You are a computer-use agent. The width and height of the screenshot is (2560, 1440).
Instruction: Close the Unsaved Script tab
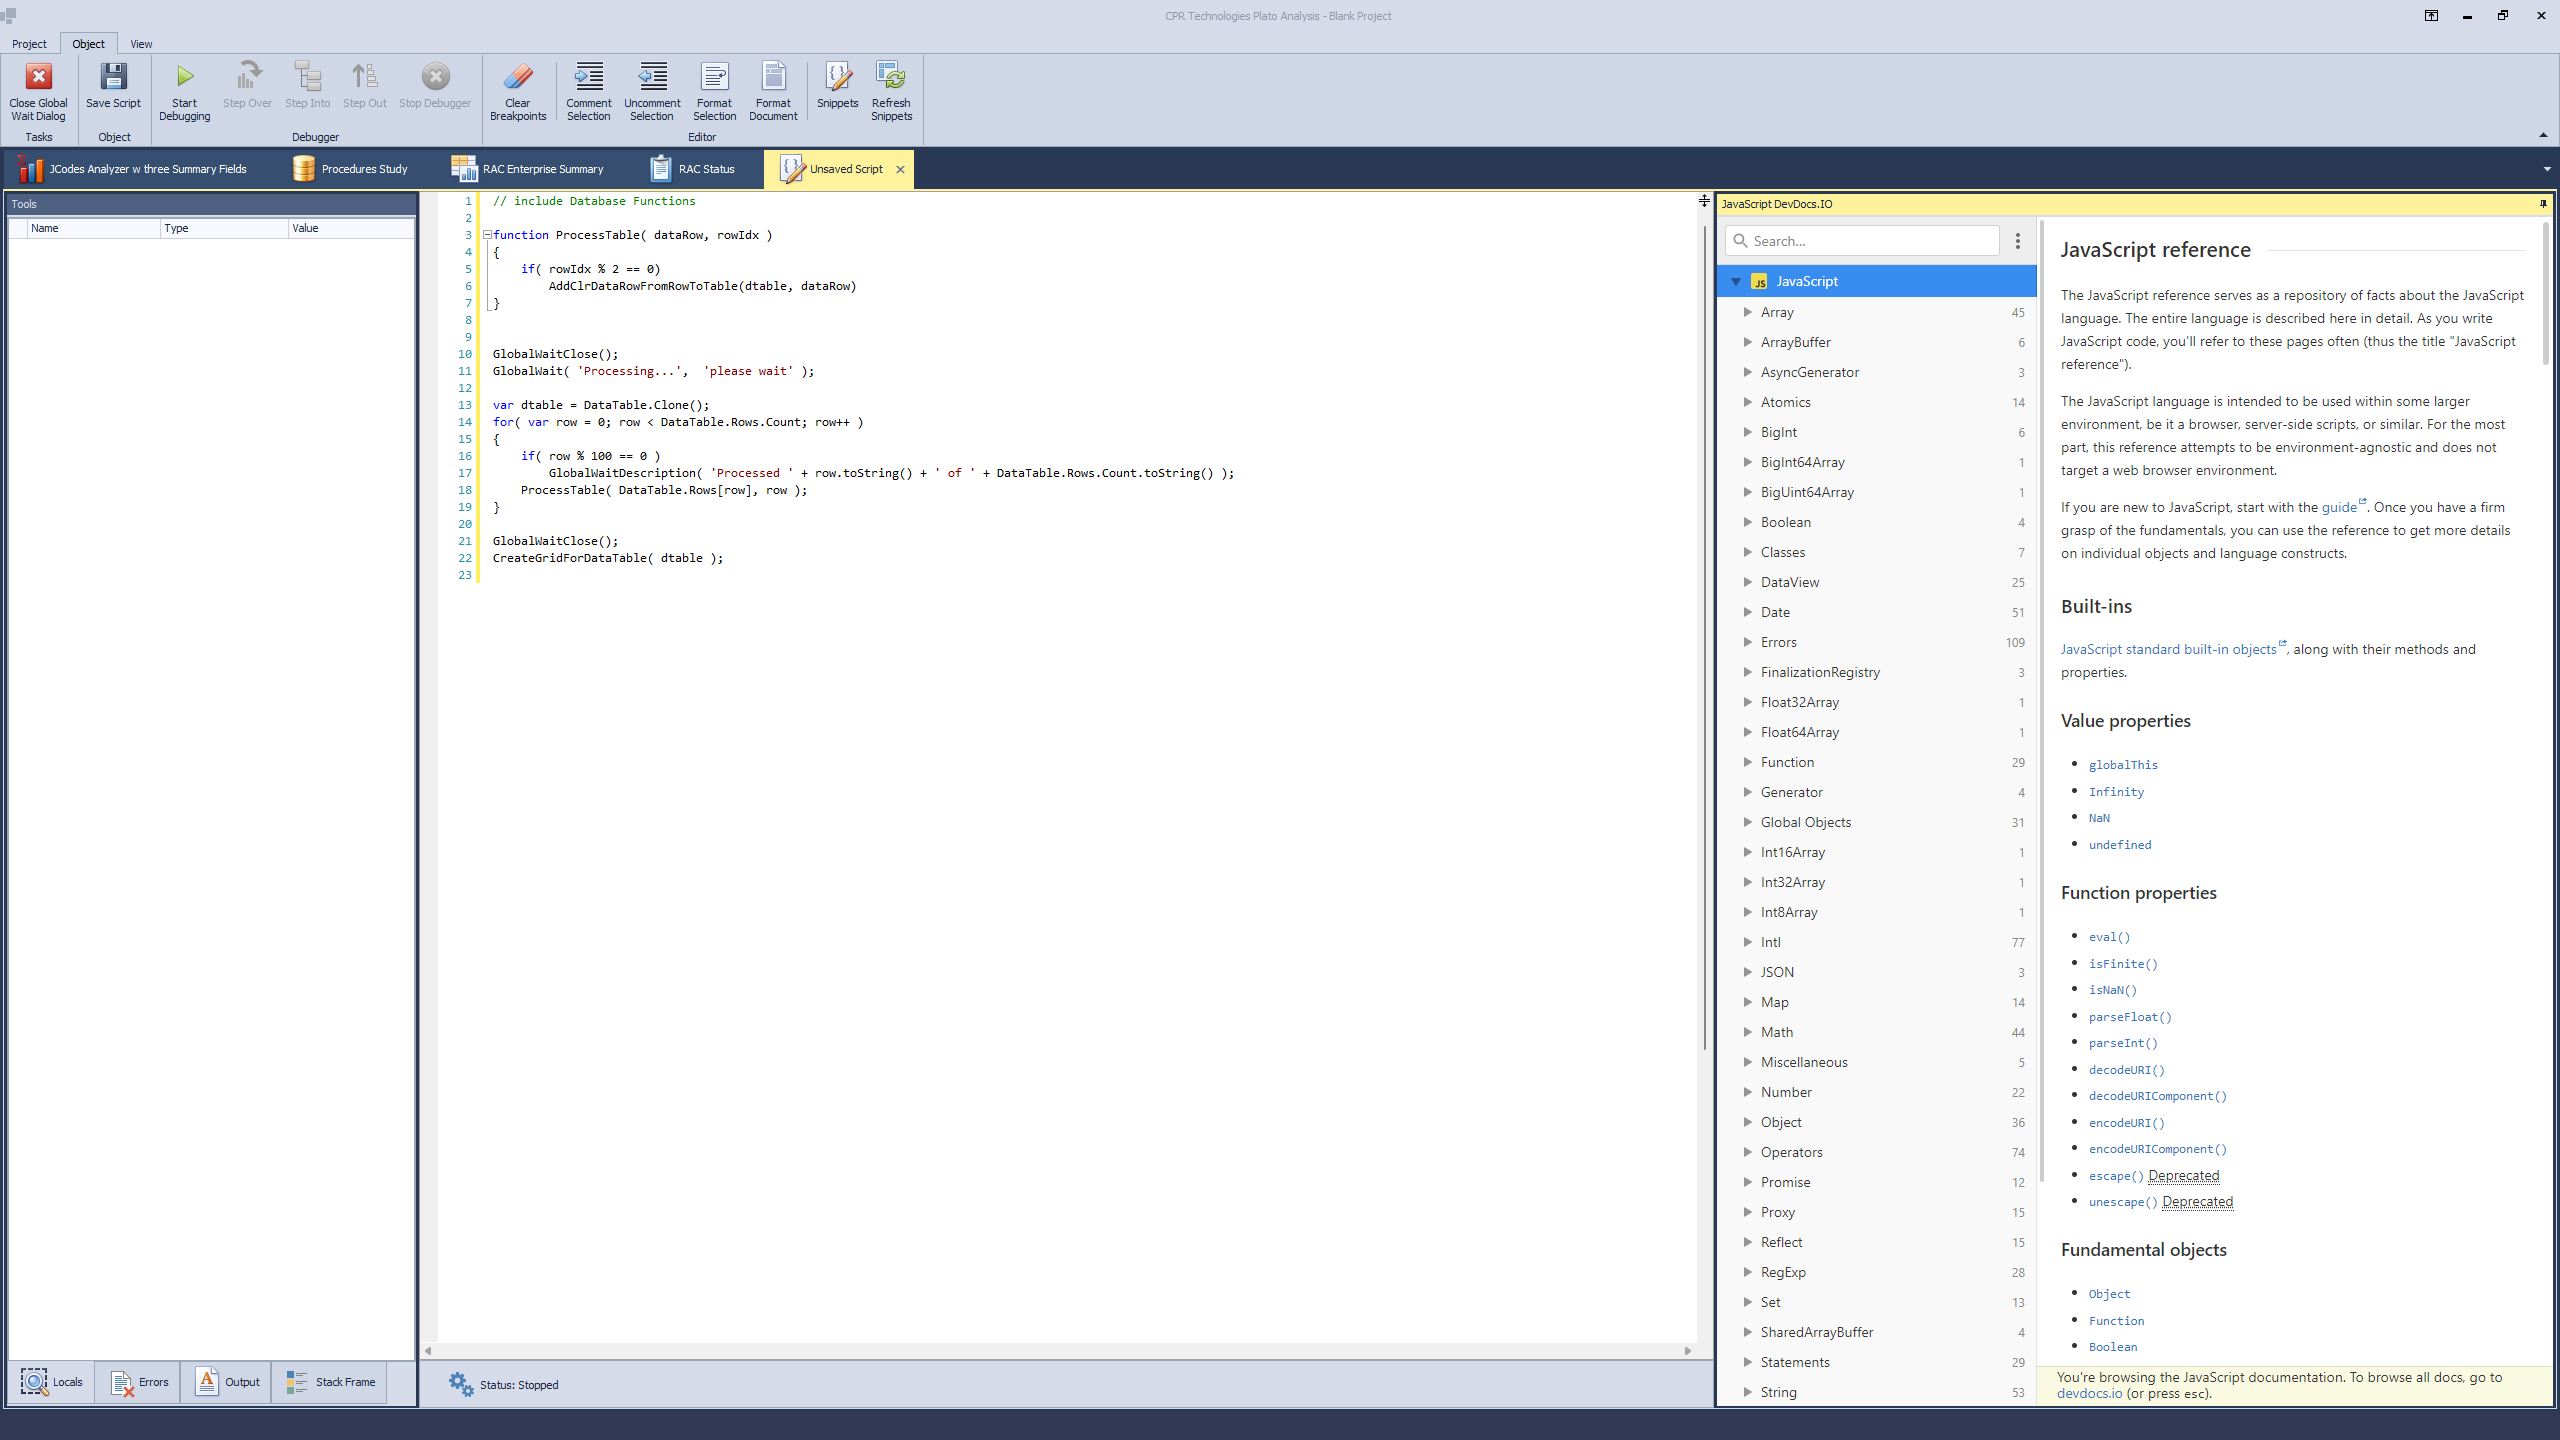900,169
